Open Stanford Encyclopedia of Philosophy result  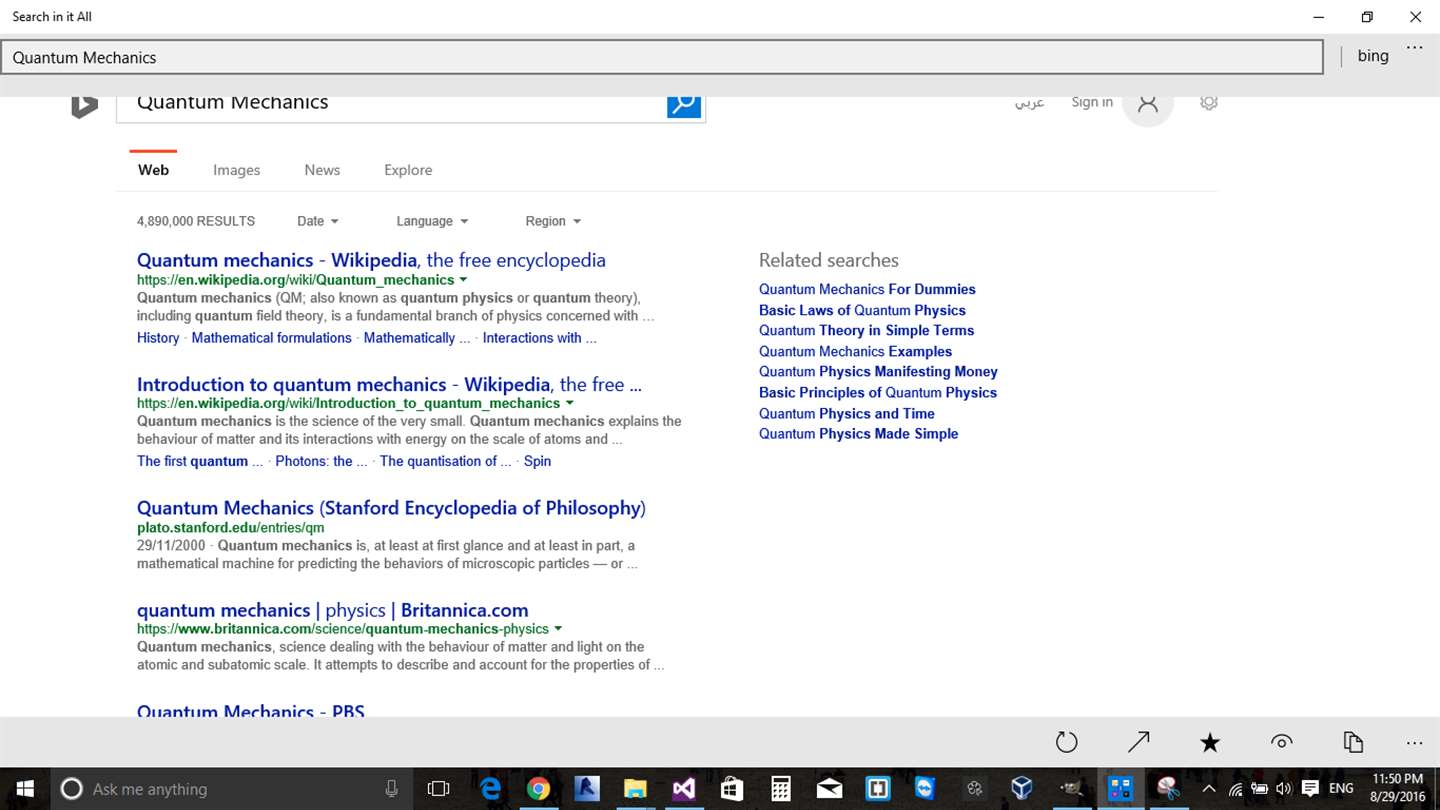(391, 508)
